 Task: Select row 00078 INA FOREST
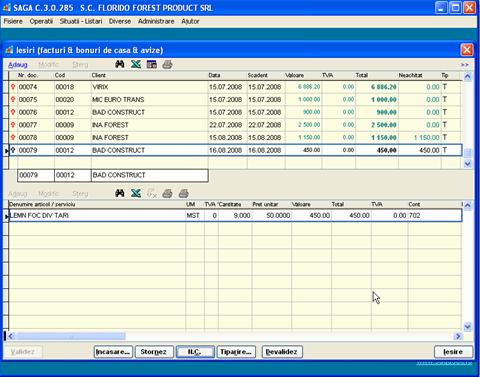(235, 138)
